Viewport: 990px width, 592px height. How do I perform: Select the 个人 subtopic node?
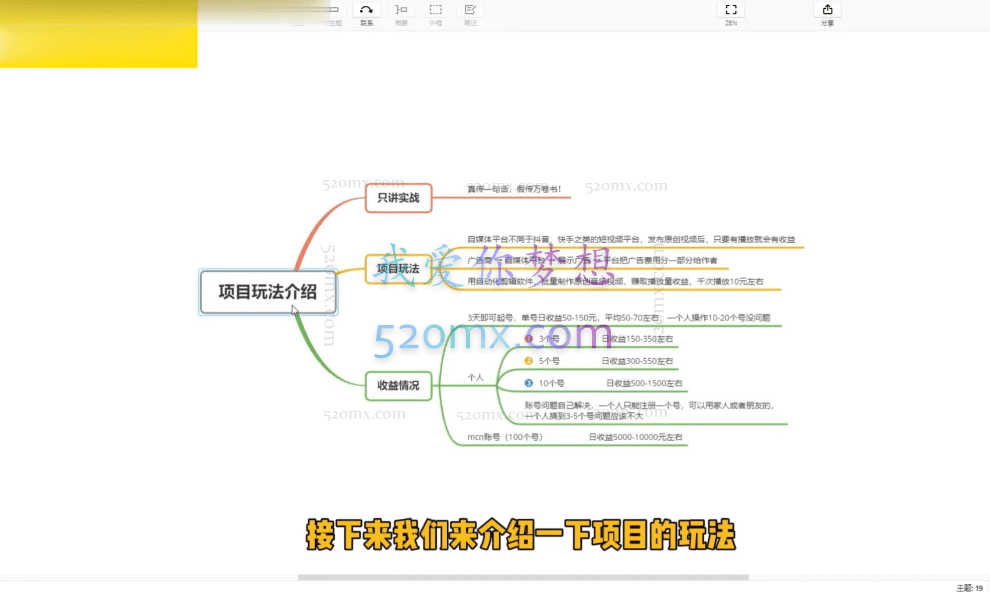pos(474,376)
